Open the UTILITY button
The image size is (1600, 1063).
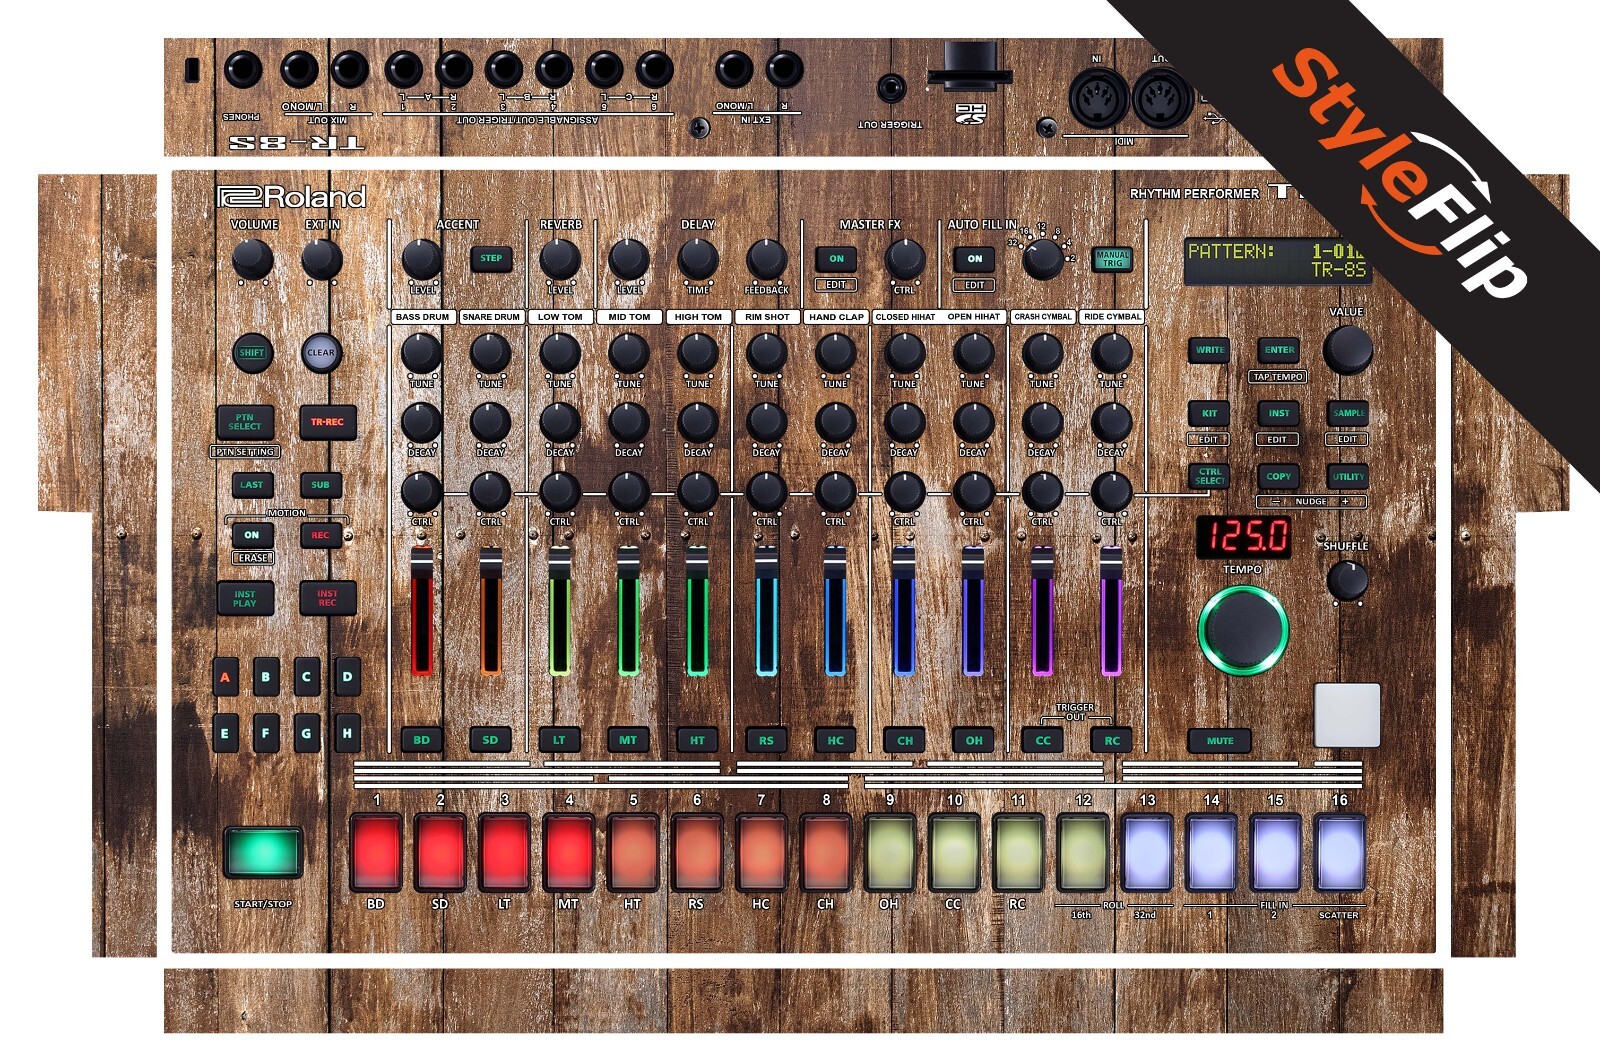click(1348, 476)
